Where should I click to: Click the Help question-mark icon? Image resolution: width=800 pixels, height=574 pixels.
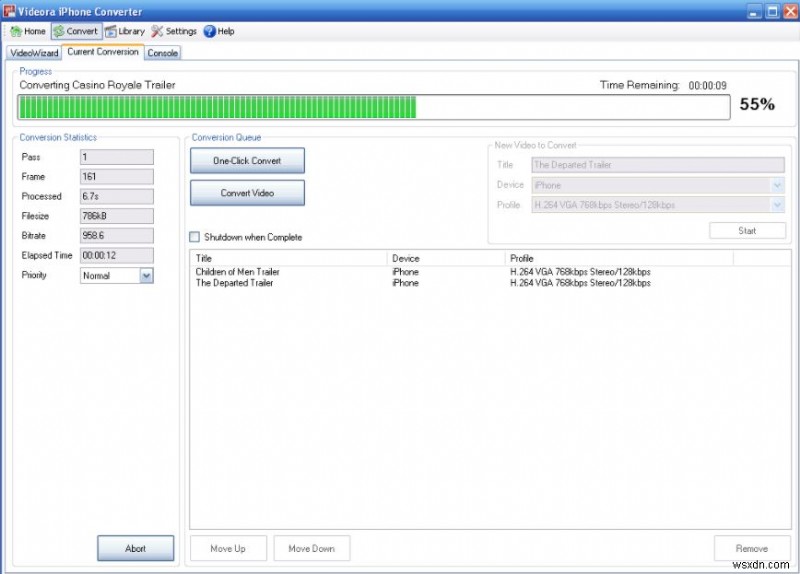coord(209,32)
